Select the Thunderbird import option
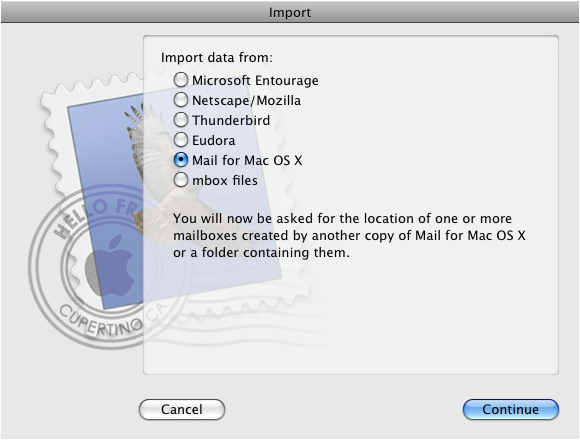Image resolution: width=580 pixels, height=440 pixels. tap(181, 120)
